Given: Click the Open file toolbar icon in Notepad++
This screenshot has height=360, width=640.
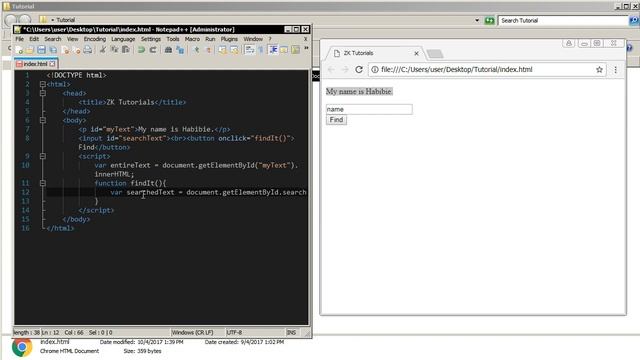Looking at the screenshot, I should (30, 50).
